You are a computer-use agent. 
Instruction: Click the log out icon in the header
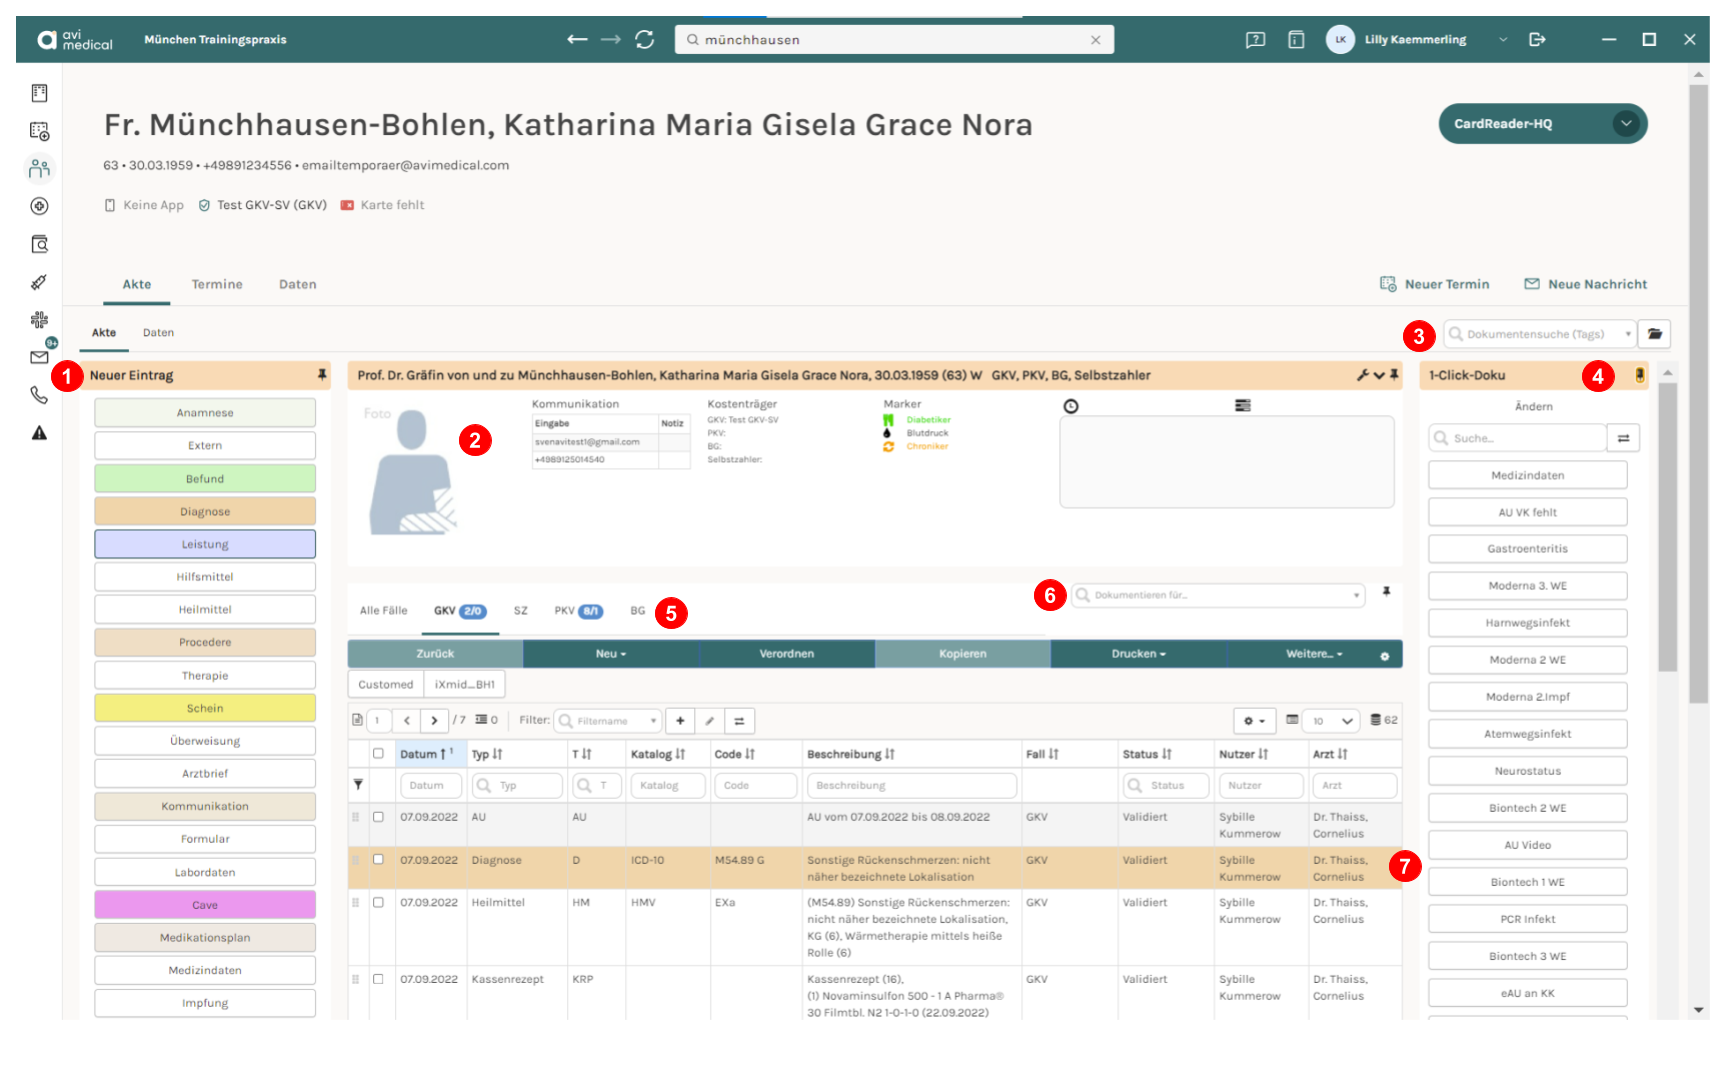coord(1537,40)
